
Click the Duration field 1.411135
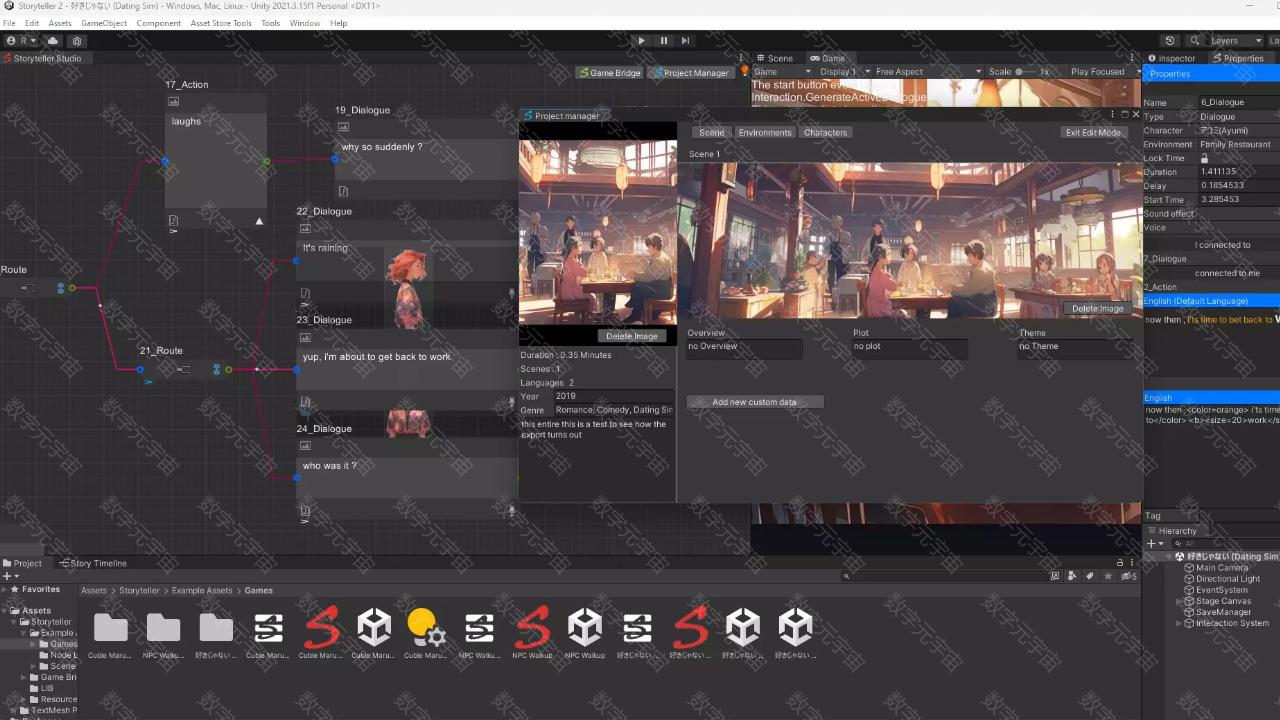1239,172
